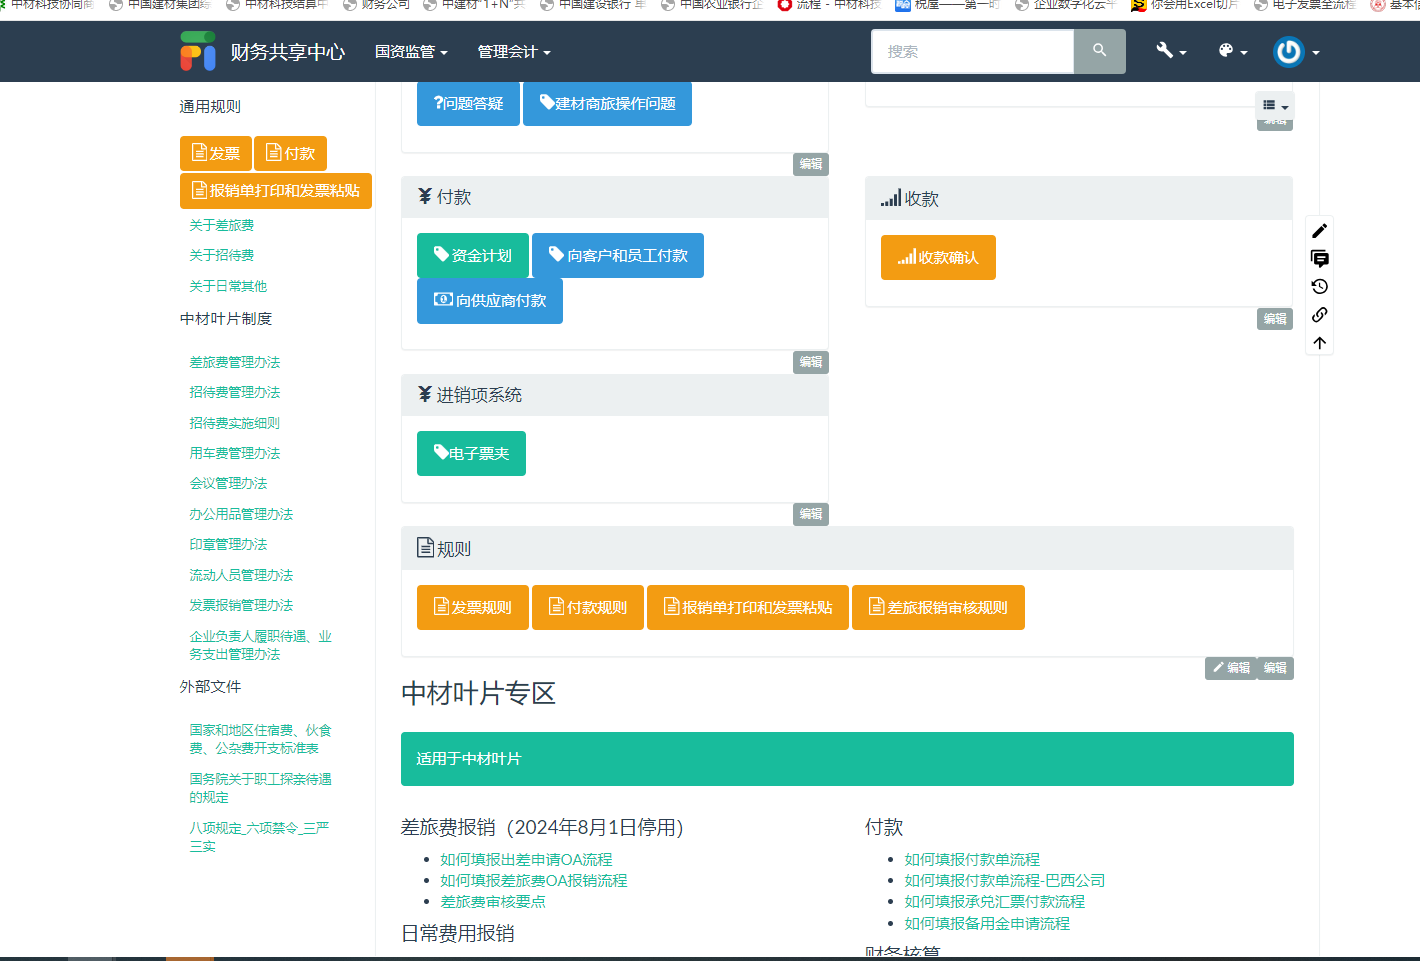Image resolution: width=1420 pixels, height=961 pixels.
Task: Open the wrench tools menu
Action: 1171,51
